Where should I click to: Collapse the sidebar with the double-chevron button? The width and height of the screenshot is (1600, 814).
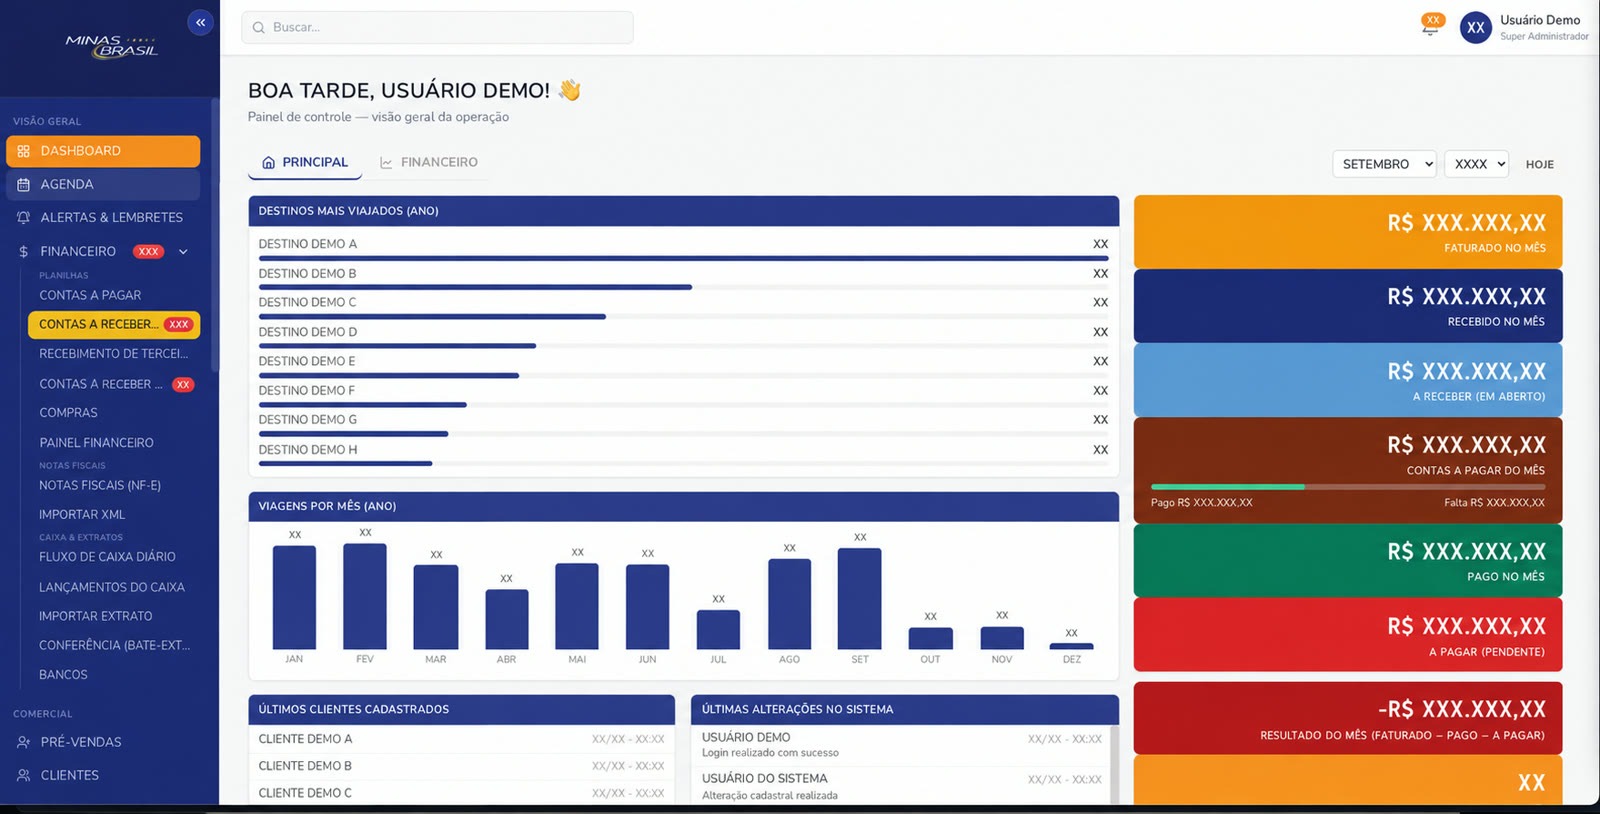click(x=200, y=22)
